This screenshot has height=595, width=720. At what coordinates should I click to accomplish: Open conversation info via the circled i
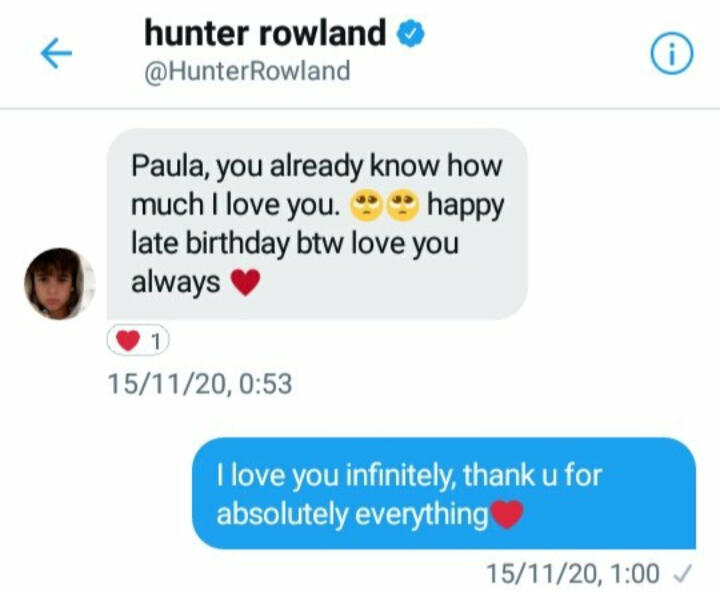(x=672, y=53)
